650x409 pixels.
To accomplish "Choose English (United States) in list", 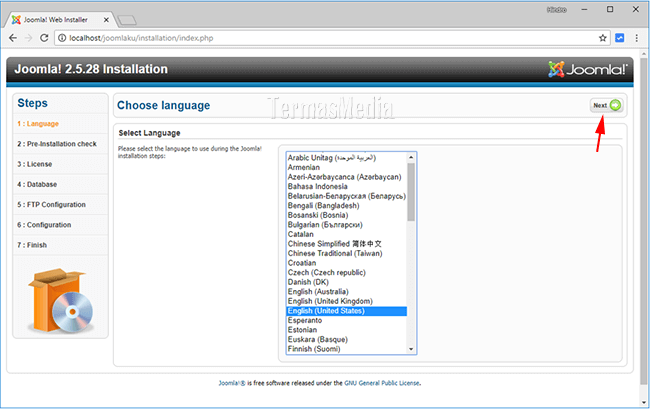I will (347, 311).
